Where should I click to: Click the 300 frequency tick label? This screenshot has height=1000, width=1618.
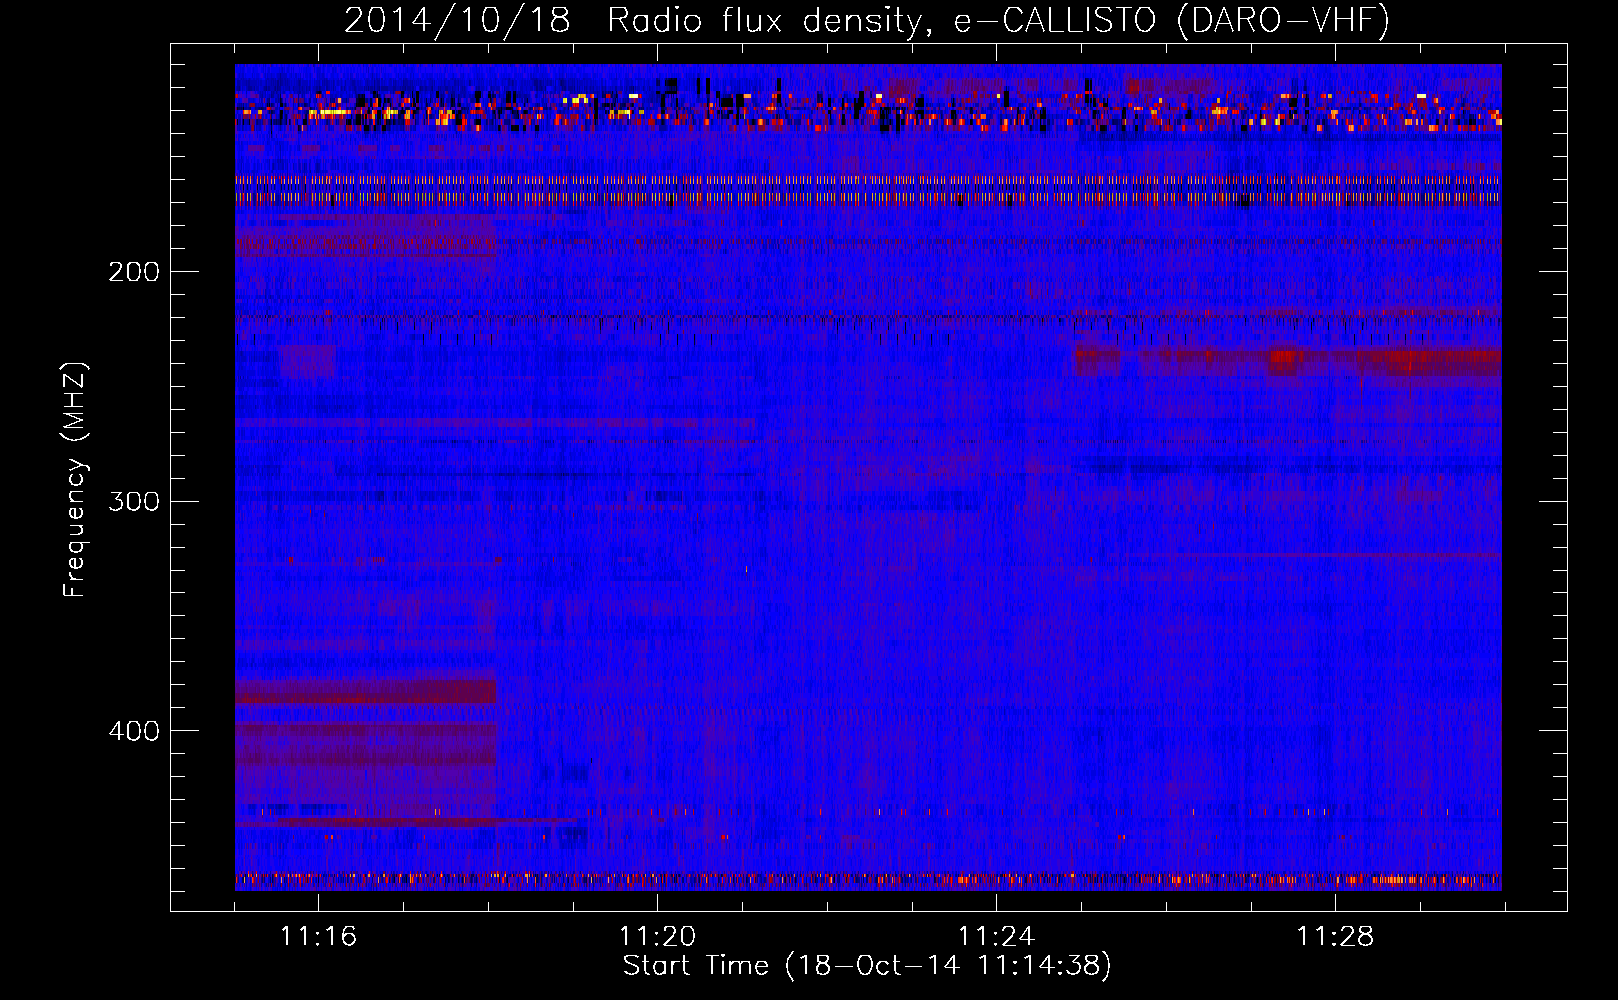tap(134, 501)
